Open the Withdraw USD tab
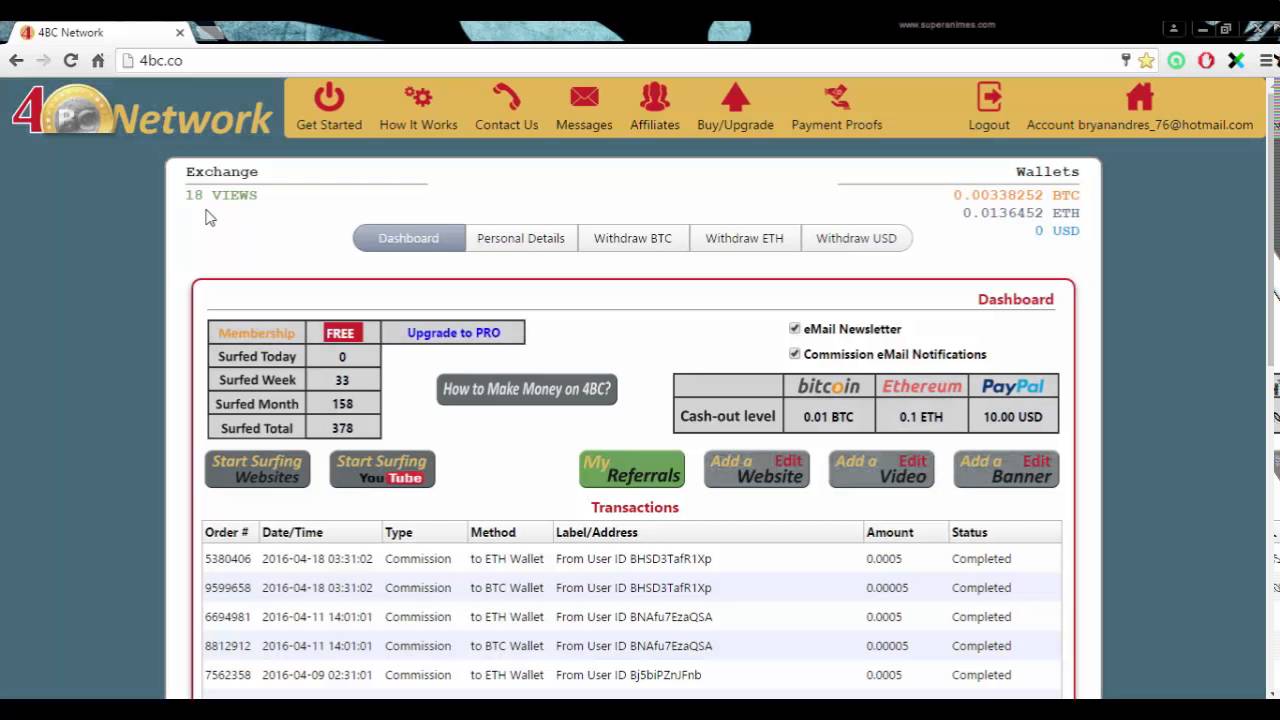This screenshot has height=720, width=1280. pos(856,238)
